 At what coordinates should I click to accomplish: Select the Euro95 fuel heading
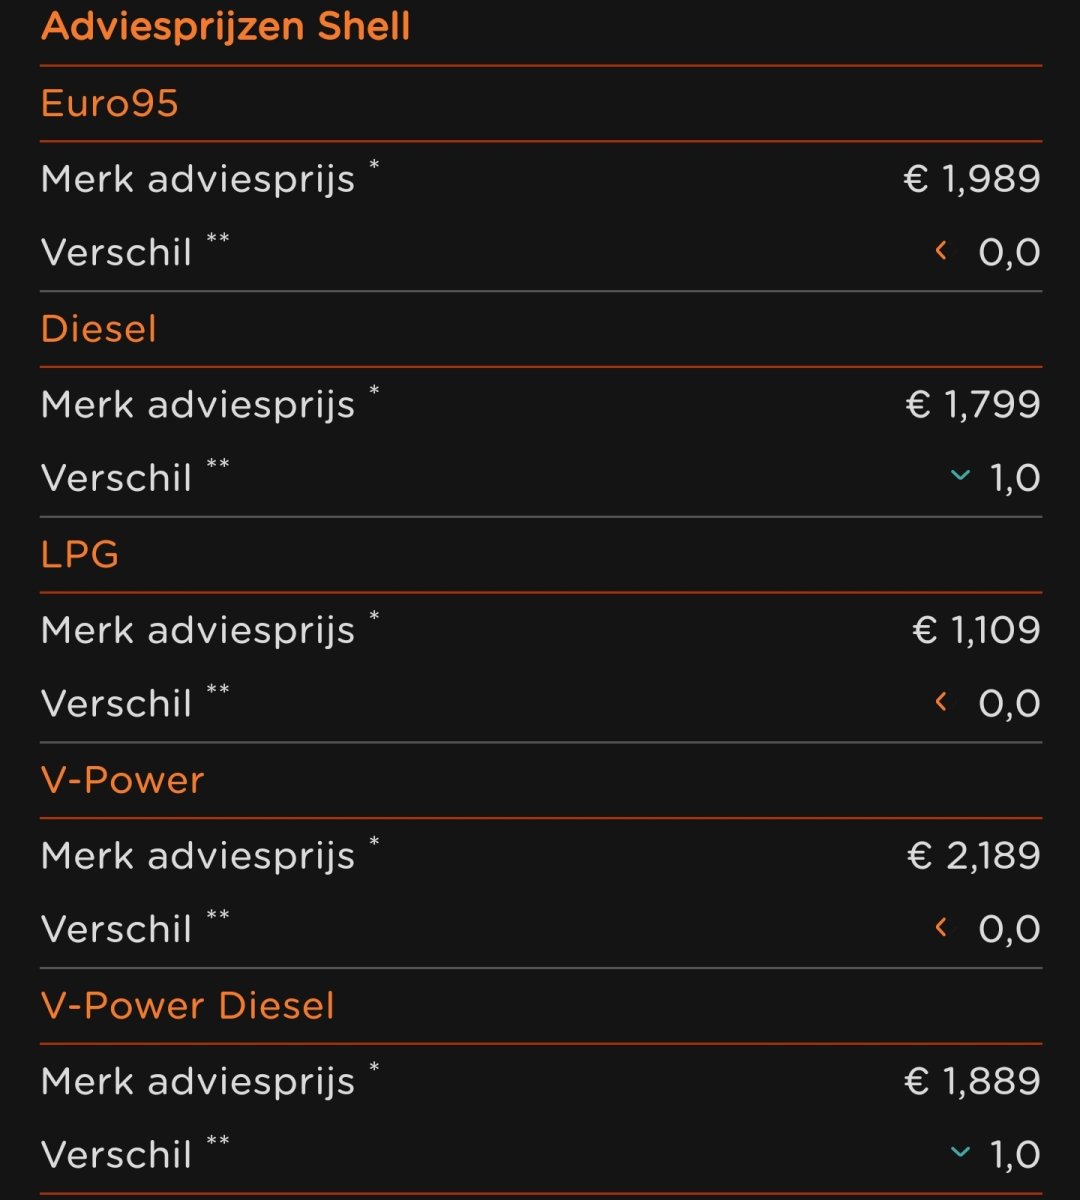pos(109,103)
